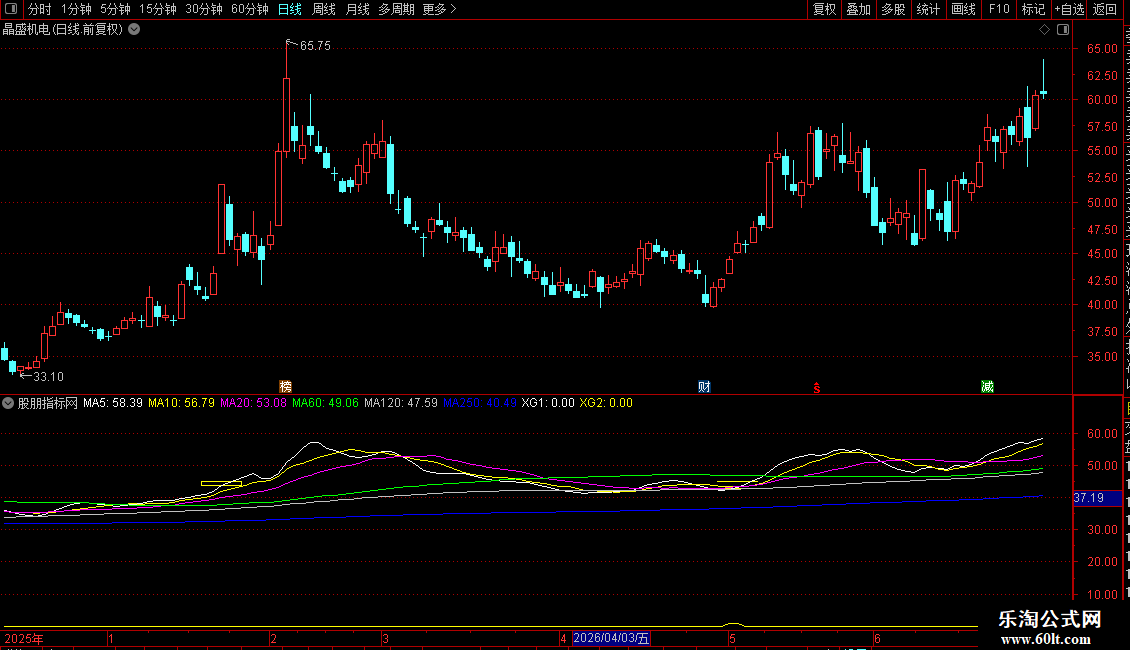Click the 45.00 label on the price axis

click(x=1102, y=254)
